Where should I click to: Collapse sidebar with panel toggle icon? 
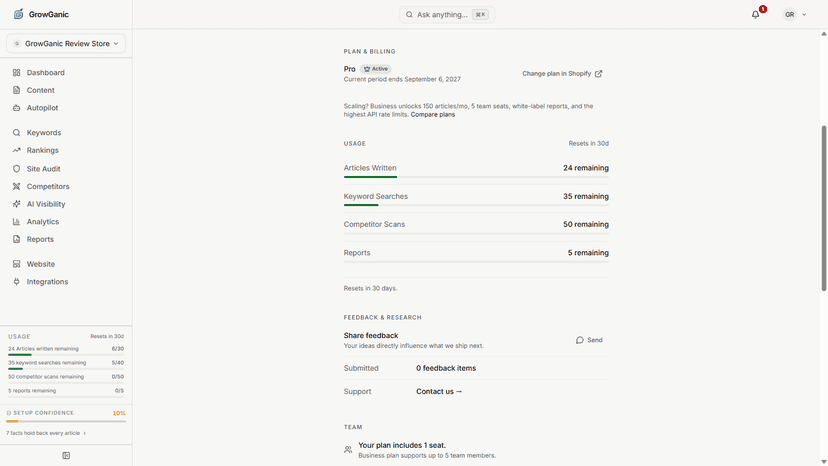66,455
